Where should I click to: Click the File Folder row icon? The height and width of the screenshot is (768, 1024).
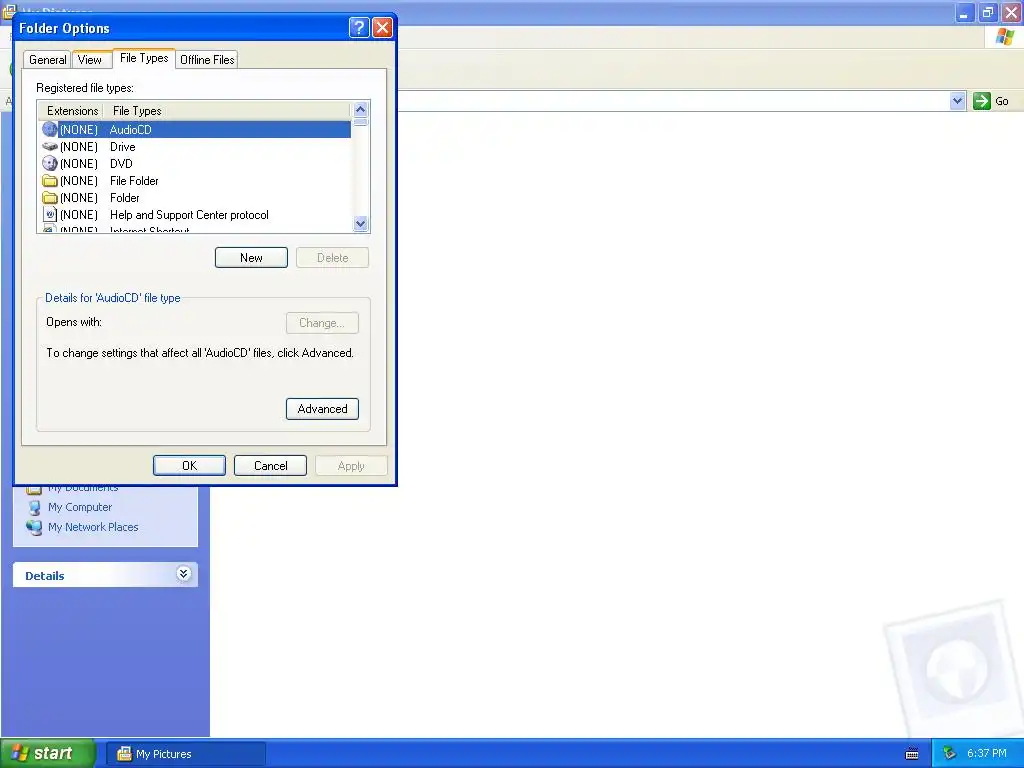50,180
